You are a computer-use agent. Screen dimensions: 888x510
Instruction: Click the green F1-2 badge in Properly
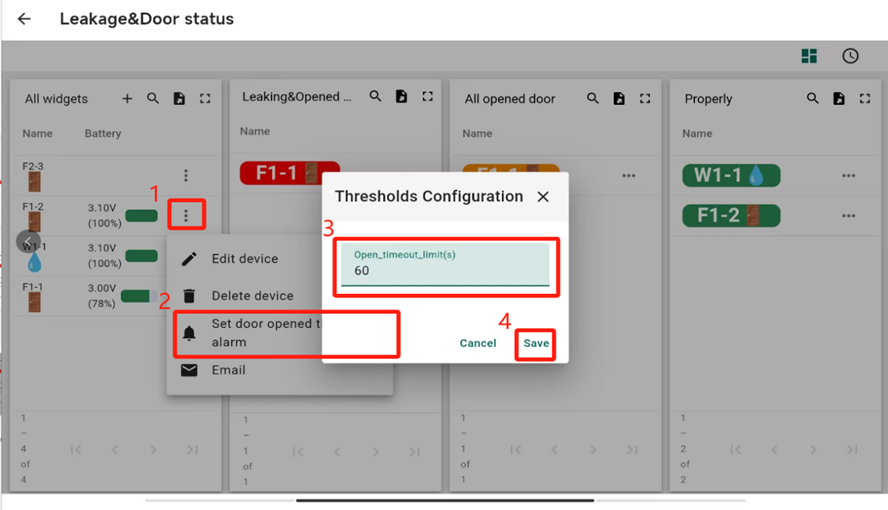click(731, 215)
